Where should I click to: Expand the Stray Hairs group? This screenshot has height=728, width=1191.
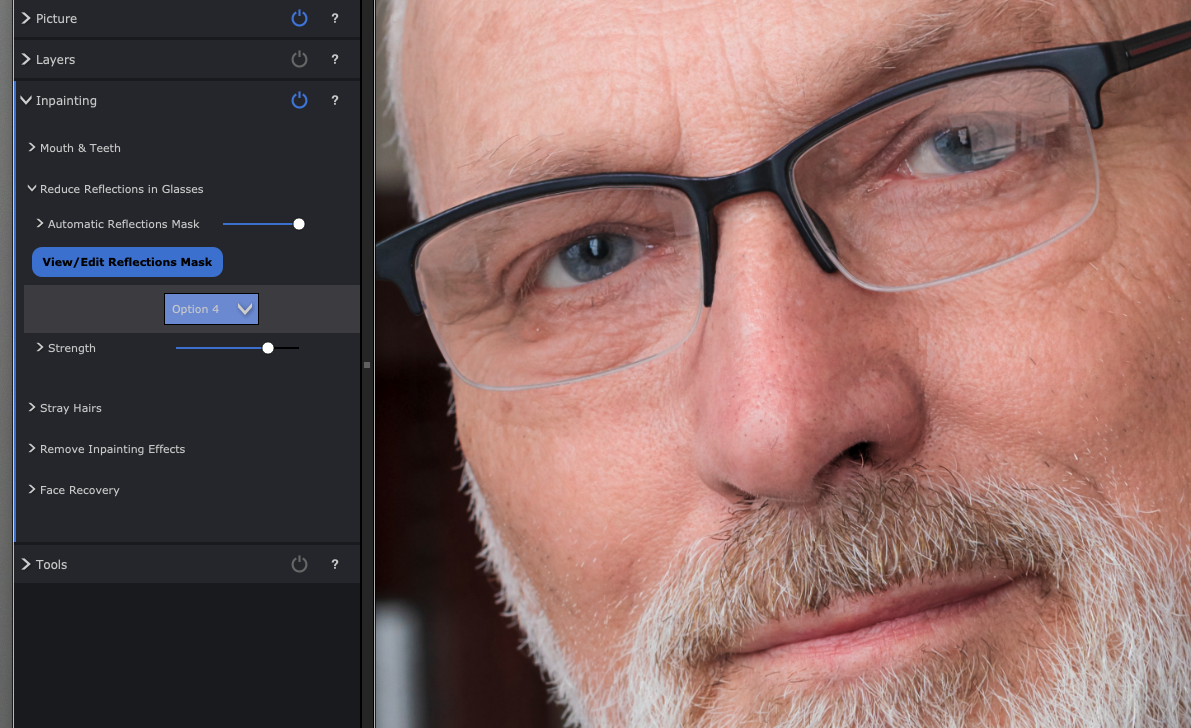tap(32, 407)
